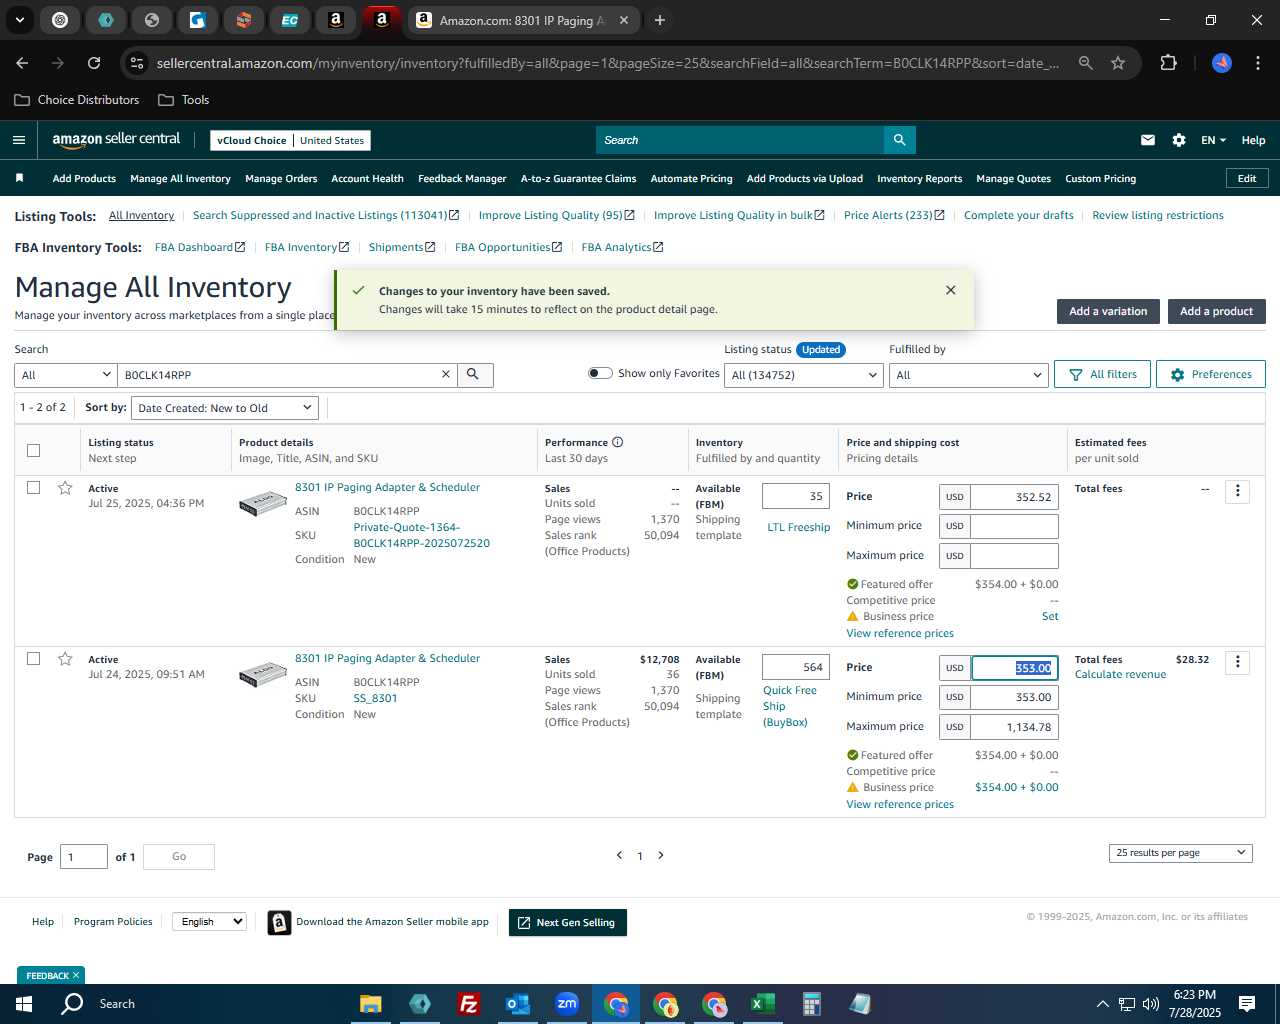Screen dimensions: 1280x1024
Task: Check the select-all listings checkbox
Action: [33, 450]
